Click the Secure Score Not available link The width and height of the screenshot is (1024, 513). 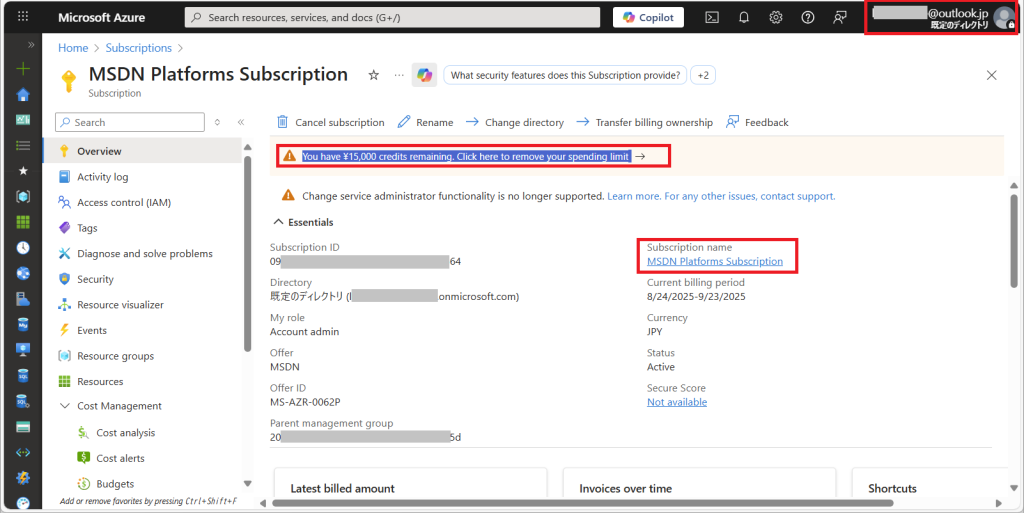[676, 402]
